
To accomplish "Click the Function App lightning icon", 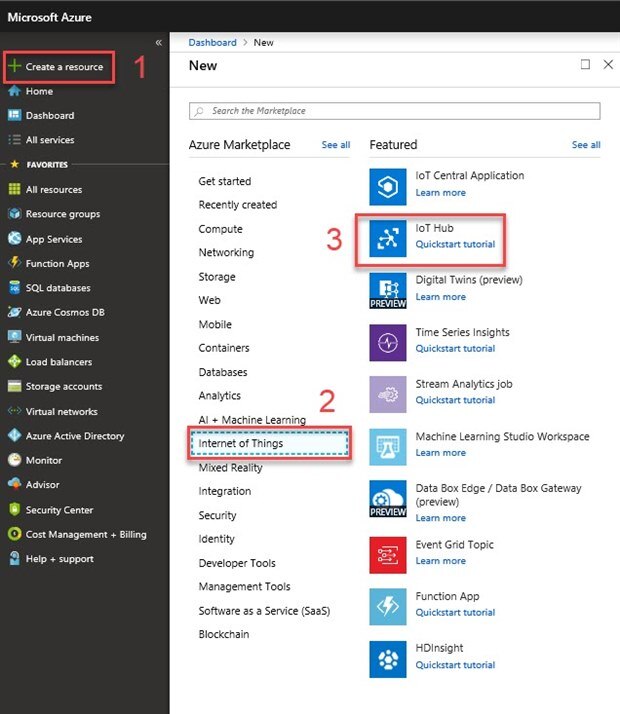I will [388, 606].
